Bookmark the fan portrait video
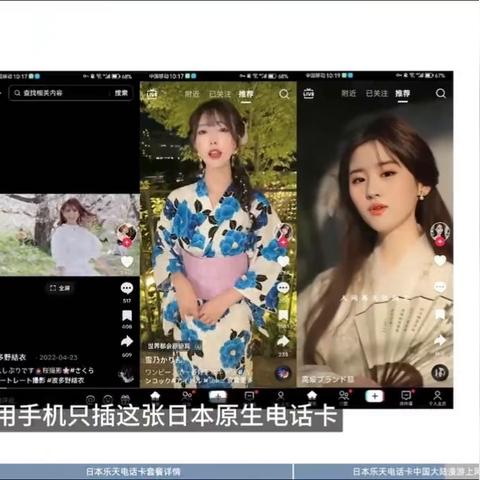The height and width of the screenshot is (480, 480). click(440, 314)
